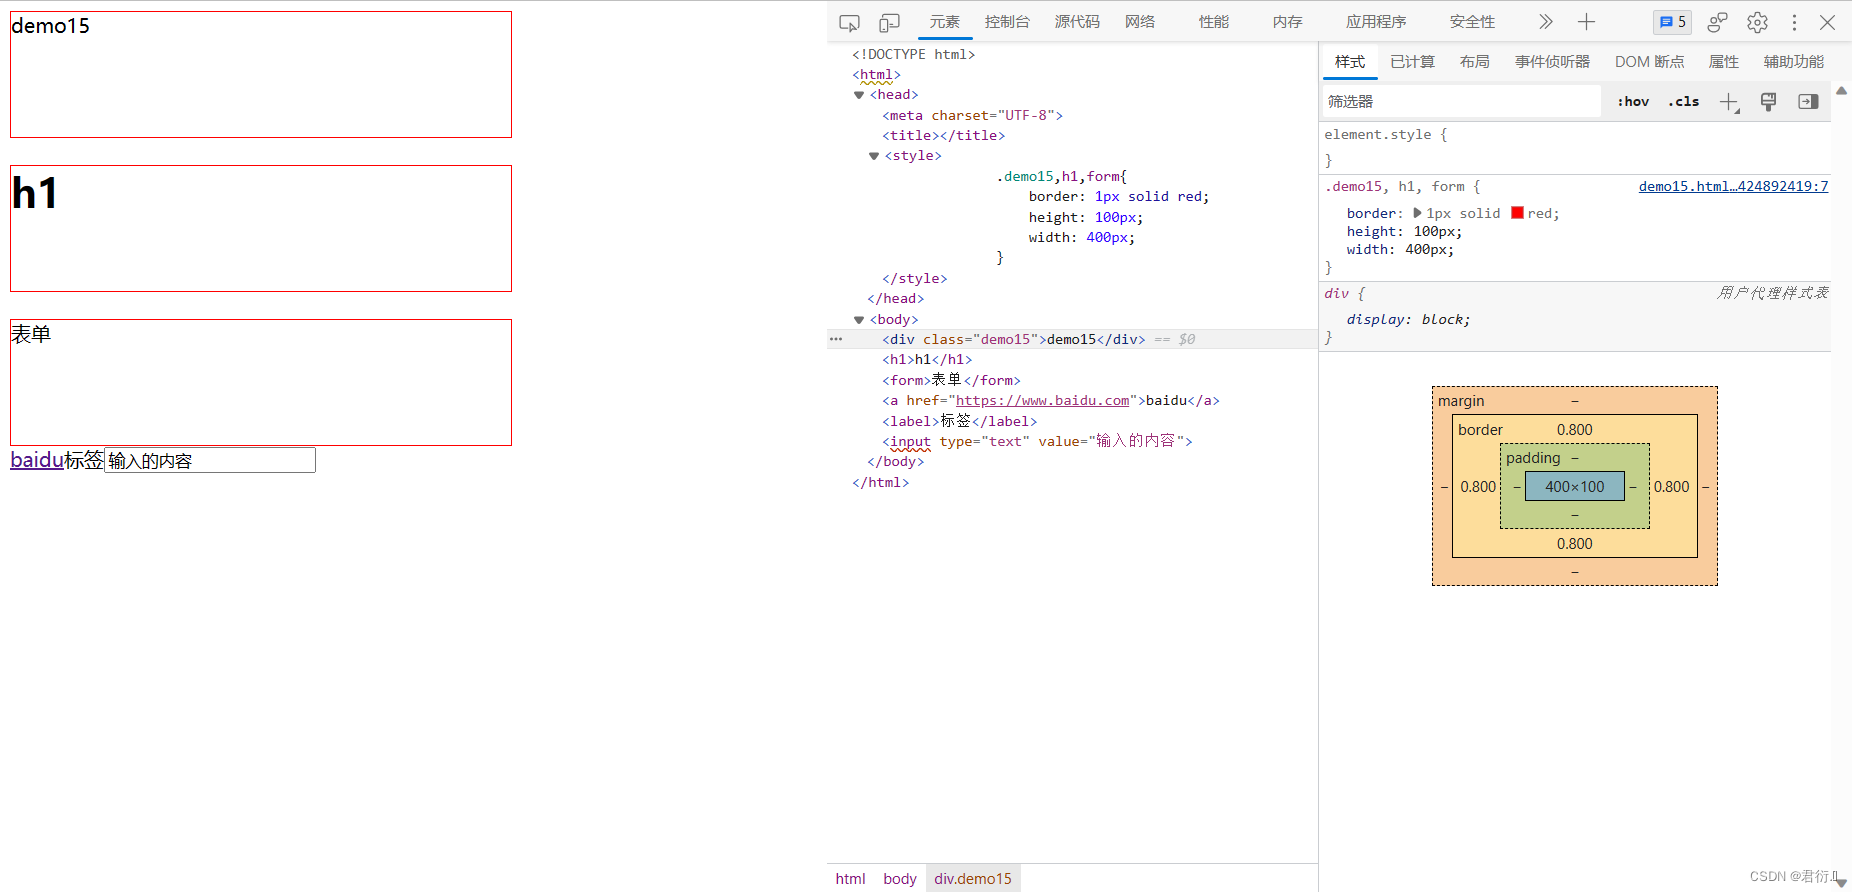This screenshot has width=1852, height=892.
Task: Click the styles pane scrollbar up arrow
Action: pos(1841,91)
